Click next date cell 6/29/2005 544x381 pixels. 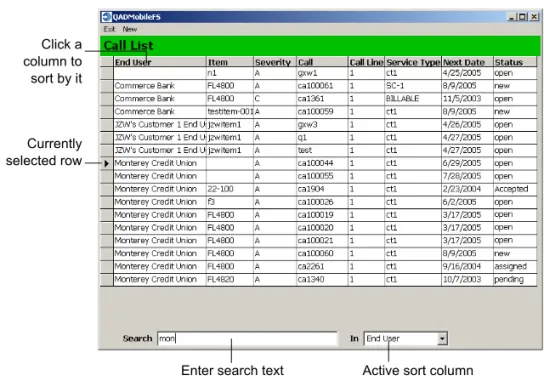467,163
